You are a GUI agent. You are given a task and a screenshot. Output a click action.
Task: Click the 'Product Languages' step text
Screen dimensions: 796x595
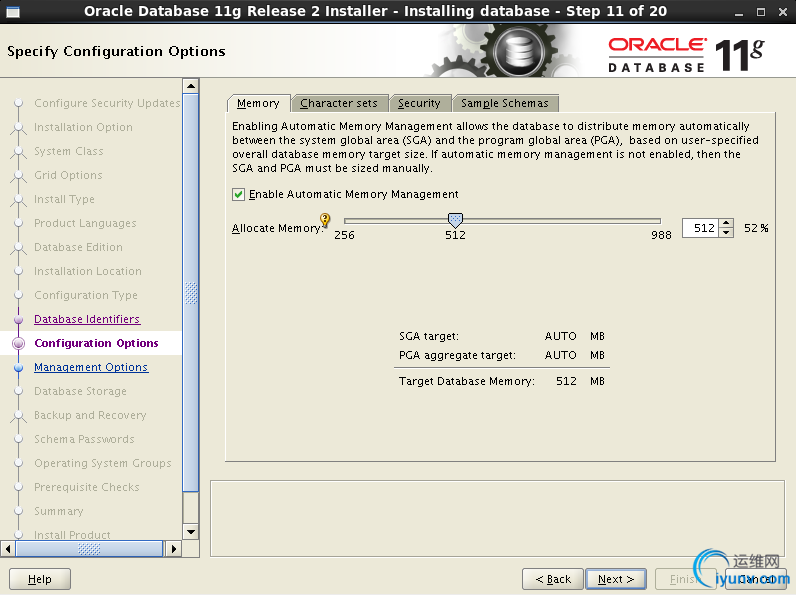point(85,223)
